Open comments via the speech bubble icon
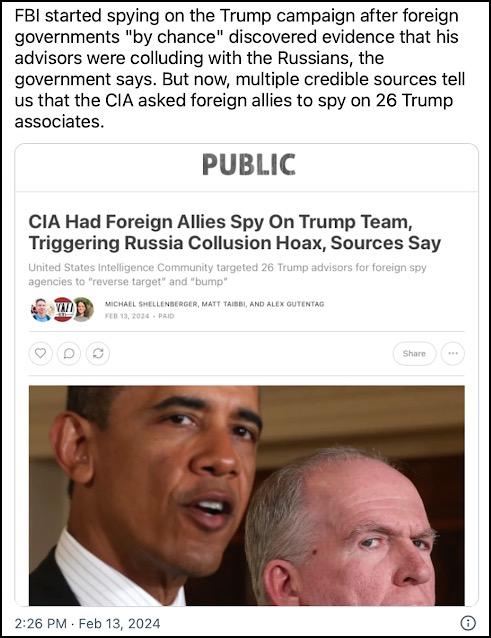491x638 pixels. [x=69, y=353]
